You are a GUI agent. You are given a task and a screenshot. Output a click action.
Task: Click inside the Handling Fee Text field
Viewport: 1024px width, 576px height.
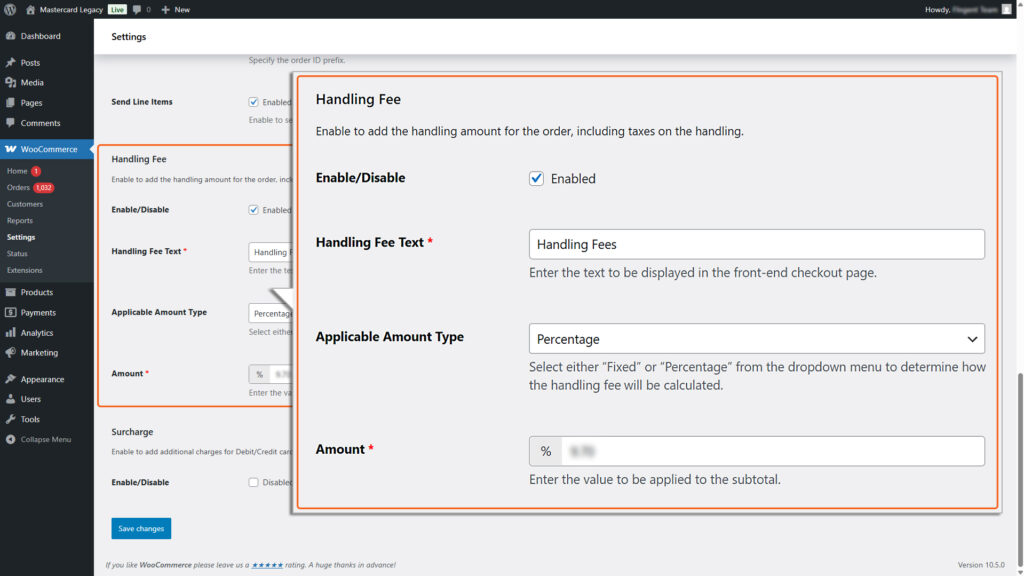755,244
